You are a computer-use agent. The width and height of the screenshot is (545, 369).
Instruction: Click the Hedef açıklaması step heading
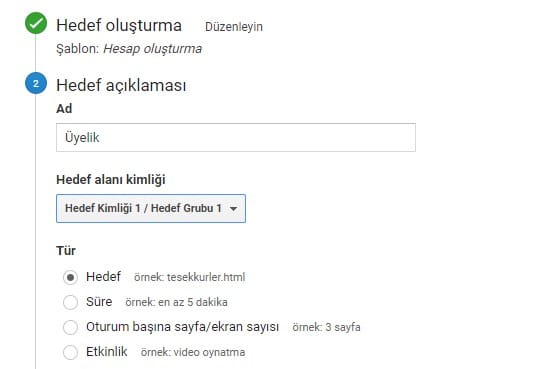[121, 85]
